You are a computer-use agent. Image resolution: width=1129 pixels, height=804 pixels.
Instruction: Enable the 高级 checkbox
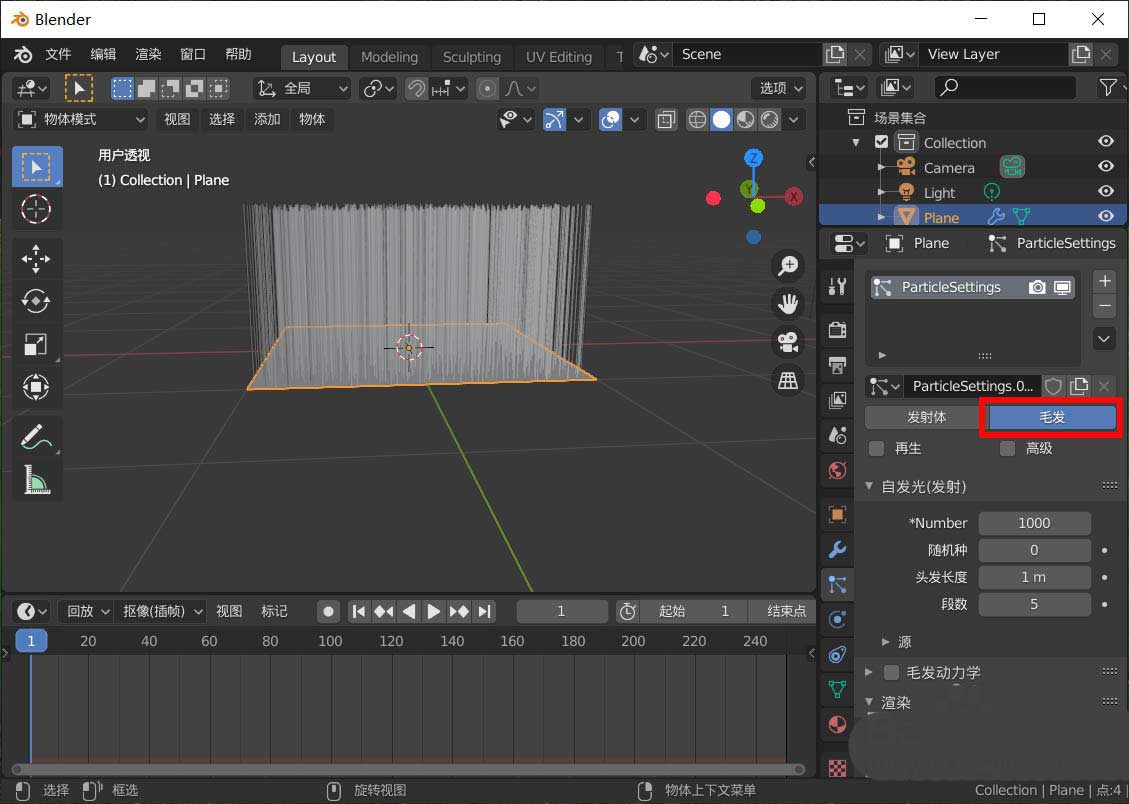[1008, 448]
